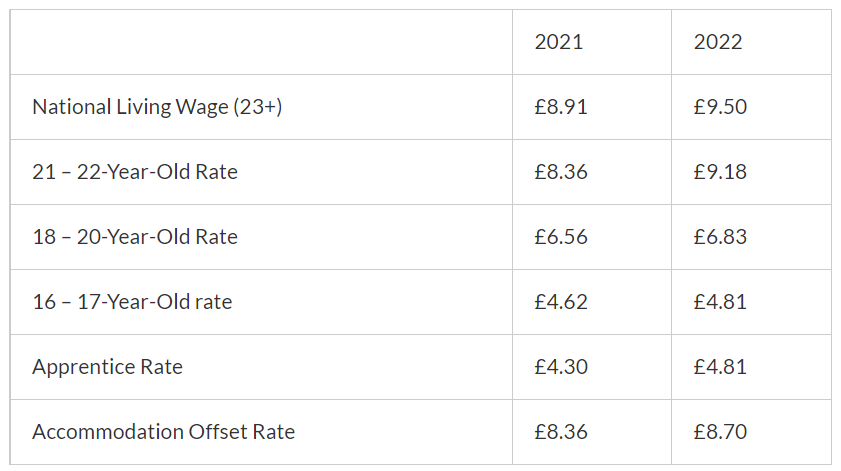841x471 pixels.
Task: Select the 16 – 17-Year-Old 2022 value £4.81
Action: click(x=720, y=302)
